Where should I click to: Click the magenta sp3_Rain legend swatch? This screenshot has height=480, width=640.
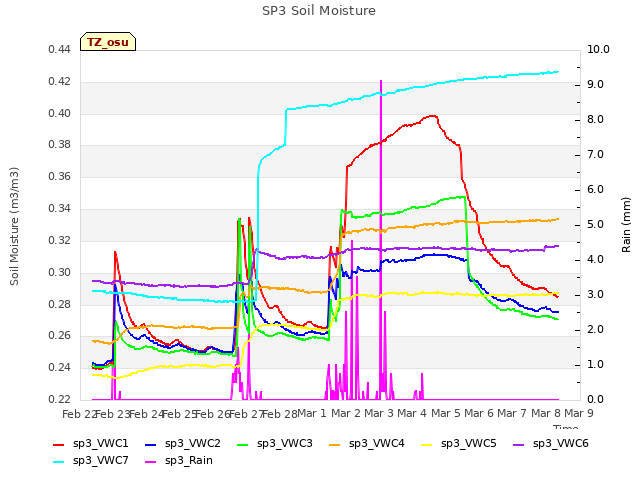click(151, 462)
